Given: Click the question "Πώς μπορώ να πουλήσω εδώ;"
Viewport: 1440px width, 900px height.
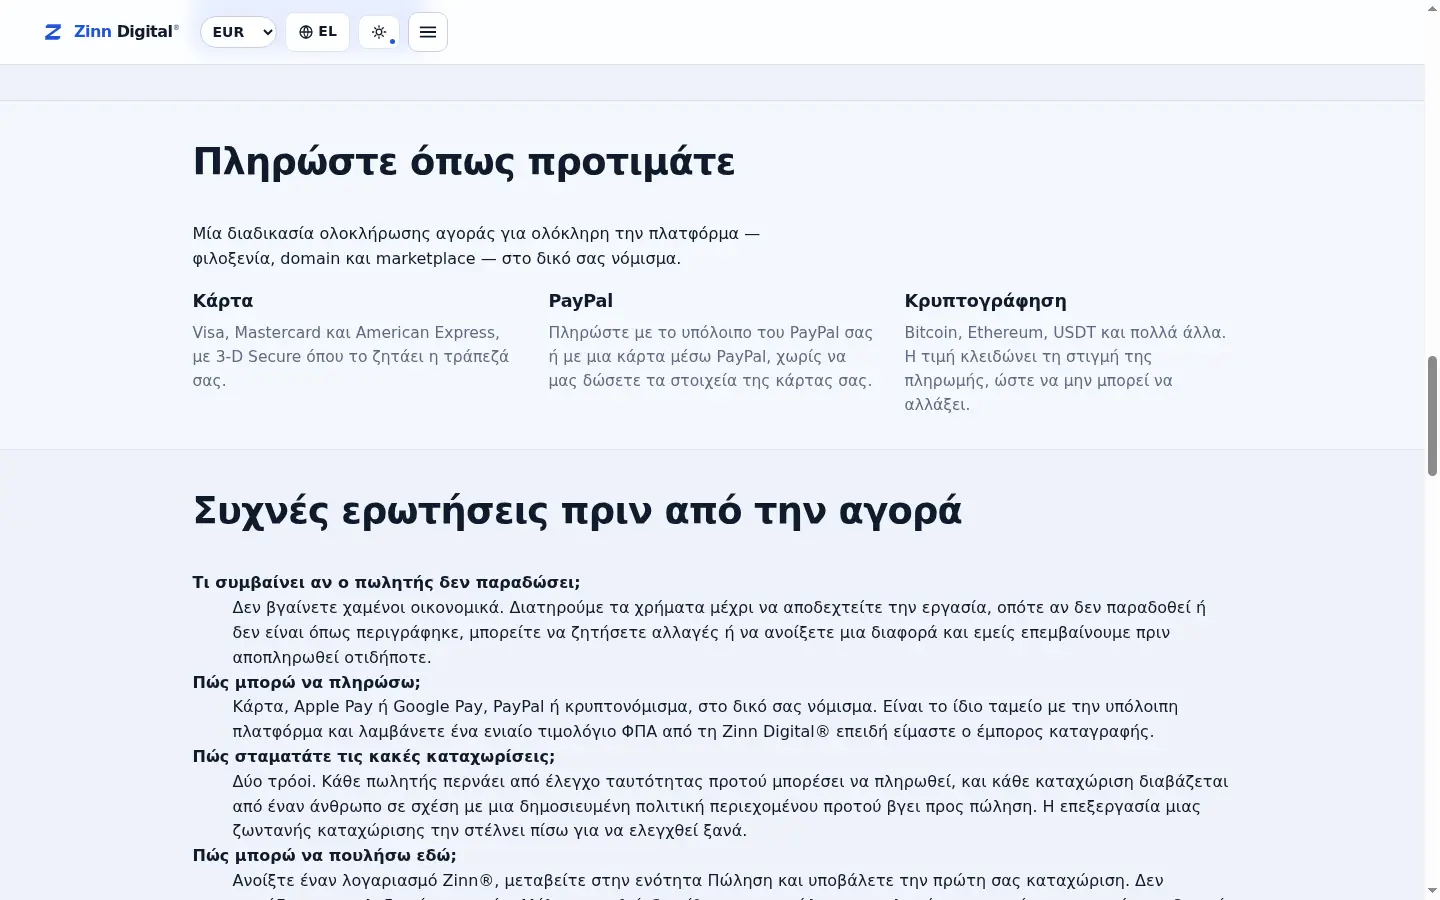Looking at the screenshot, I should [325, 855].
